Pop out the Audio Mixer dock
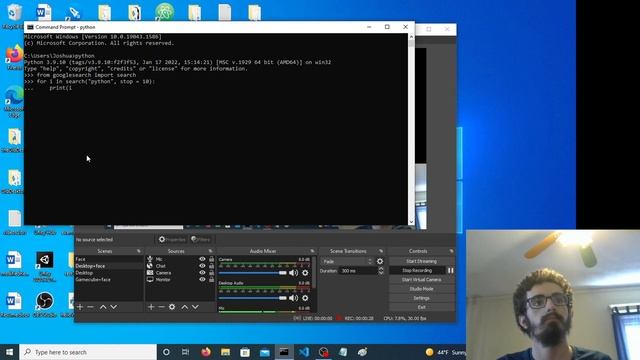This screenshot has height=360, width=640. point(312,251)
